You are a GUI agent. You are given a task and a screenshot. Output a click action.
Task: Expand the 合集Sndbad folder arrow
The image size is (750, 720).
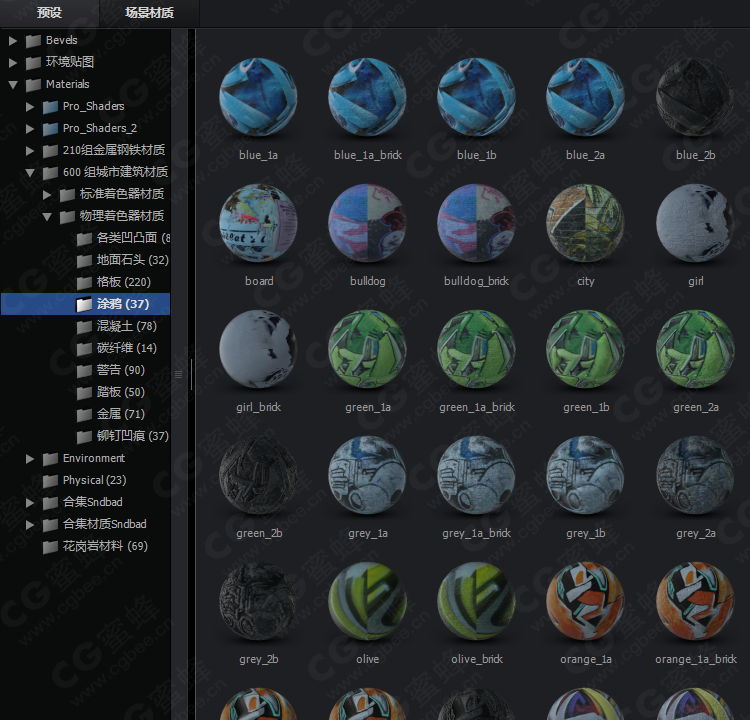point(30,503)
